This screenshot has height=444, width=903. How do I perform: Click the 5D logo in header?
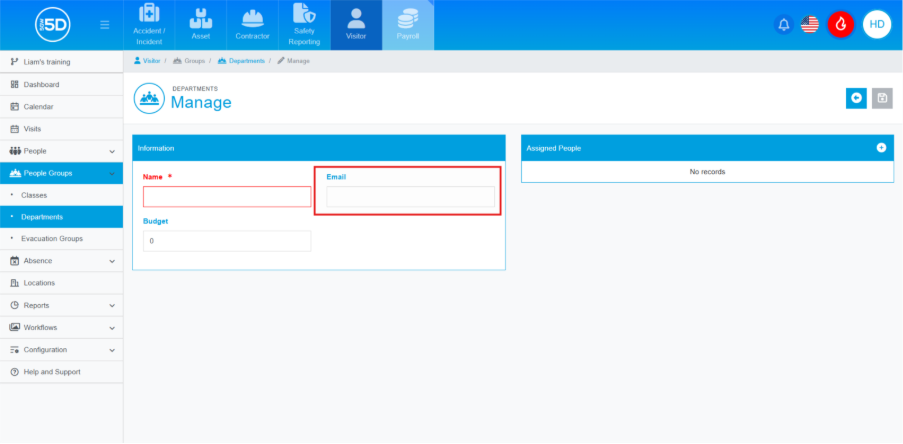pos(52,25)
